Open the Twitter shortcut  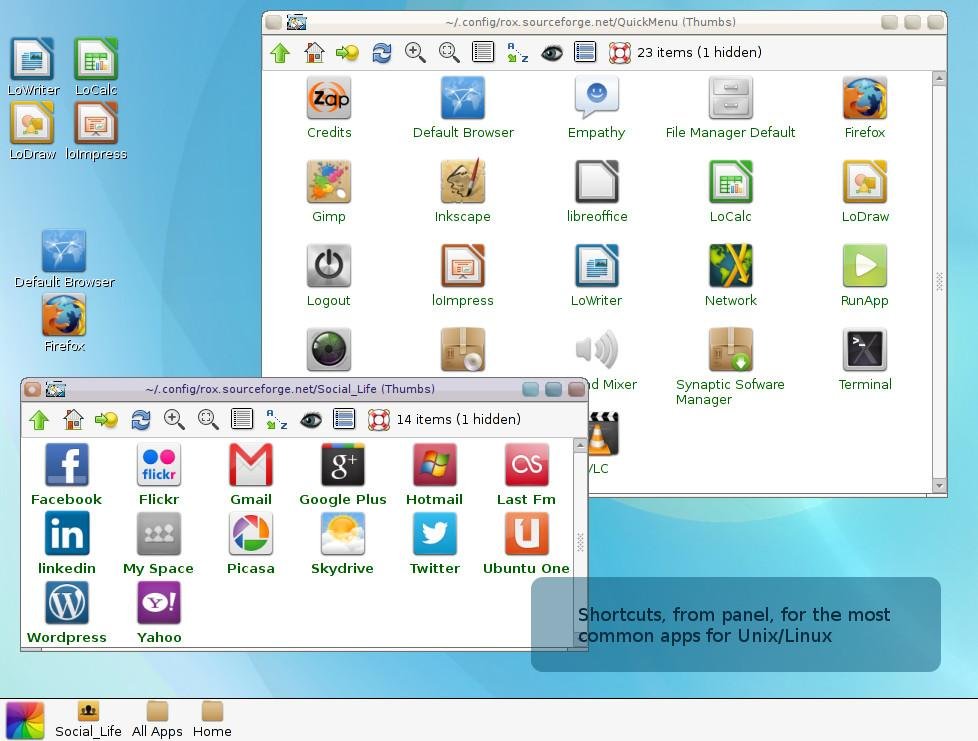435,534
